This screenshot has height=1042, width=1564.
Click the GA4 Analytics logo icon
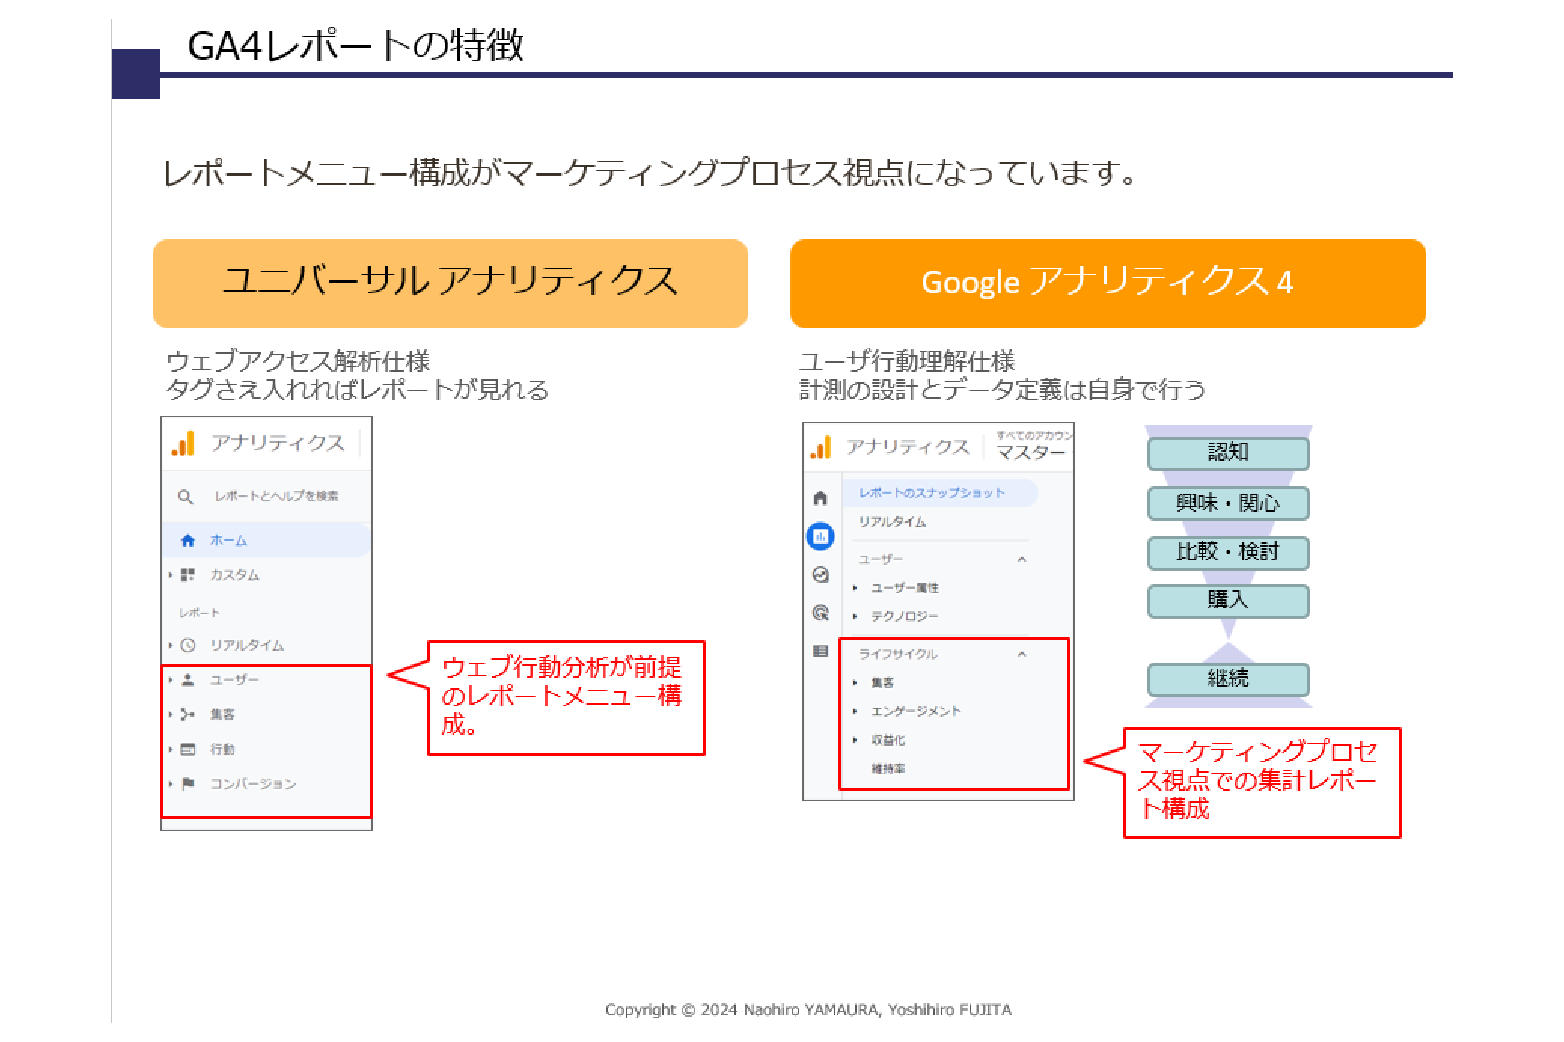821,448
